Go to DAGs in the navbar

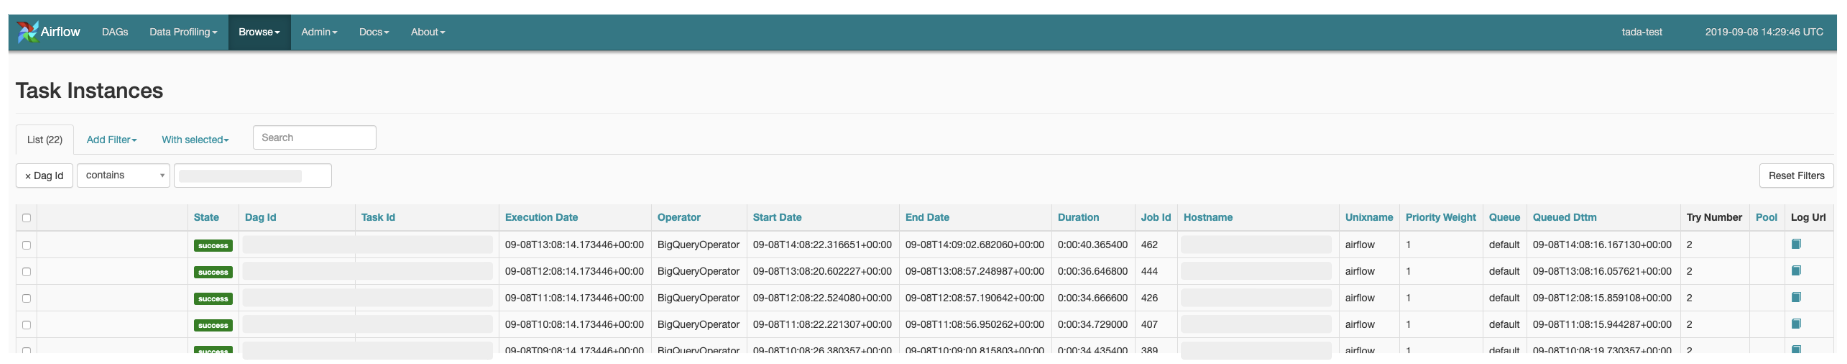115,32
